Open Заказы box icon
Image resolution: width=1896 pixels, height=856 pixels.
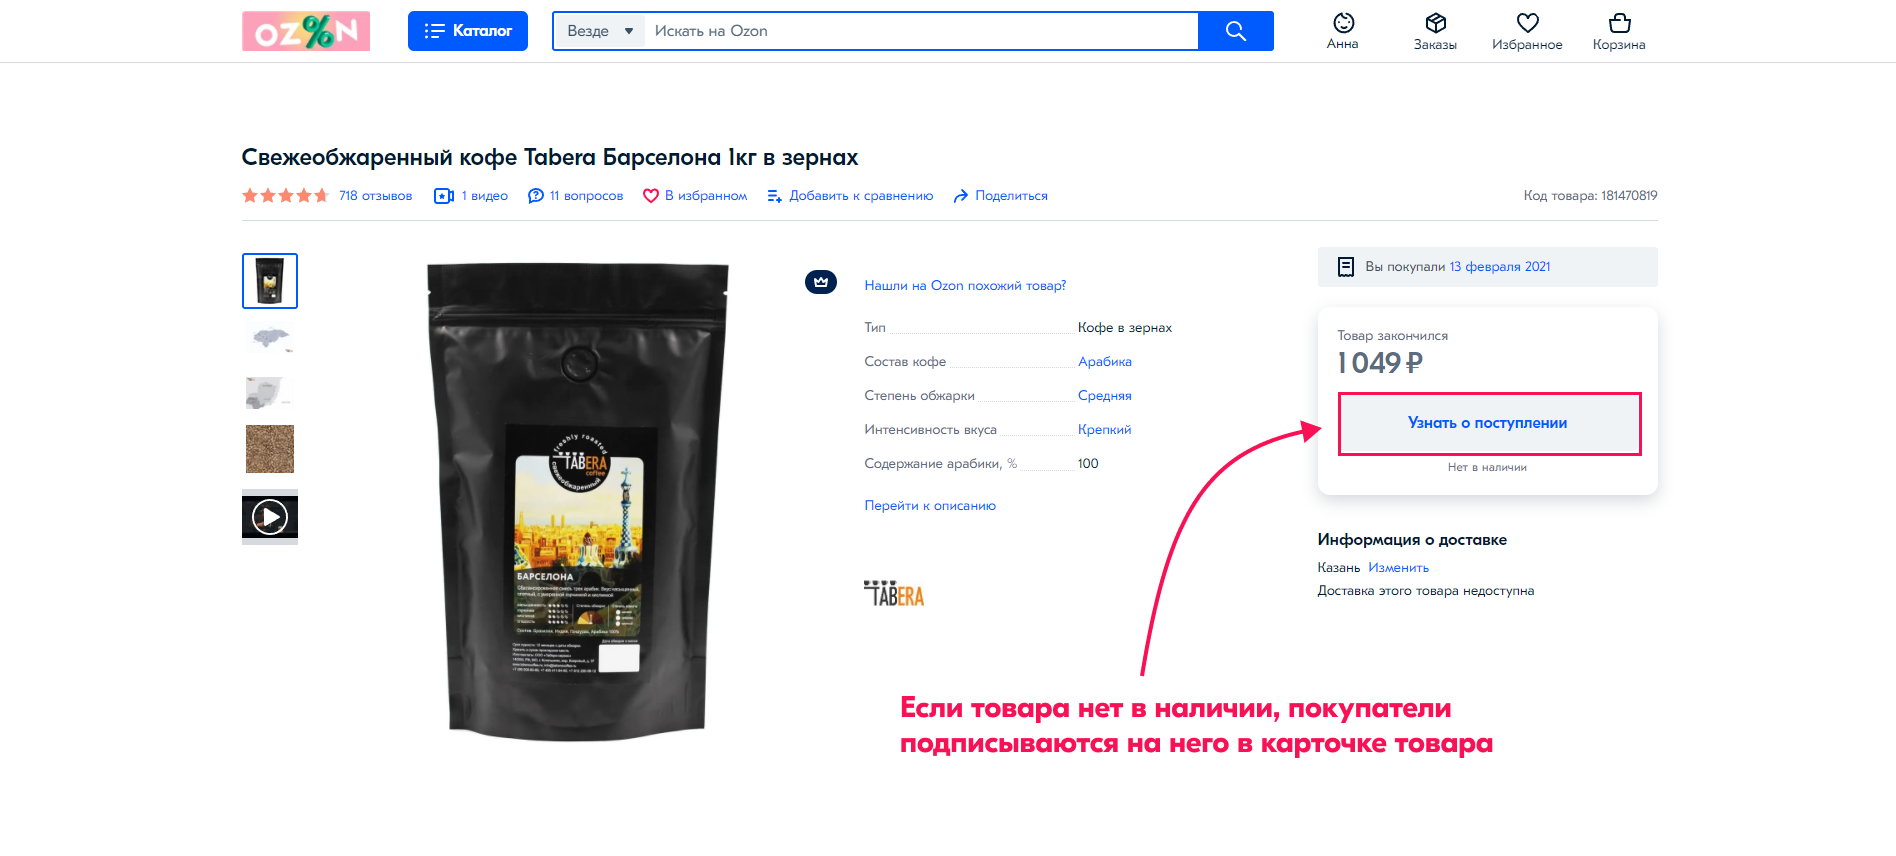(x=1435, y=23)
